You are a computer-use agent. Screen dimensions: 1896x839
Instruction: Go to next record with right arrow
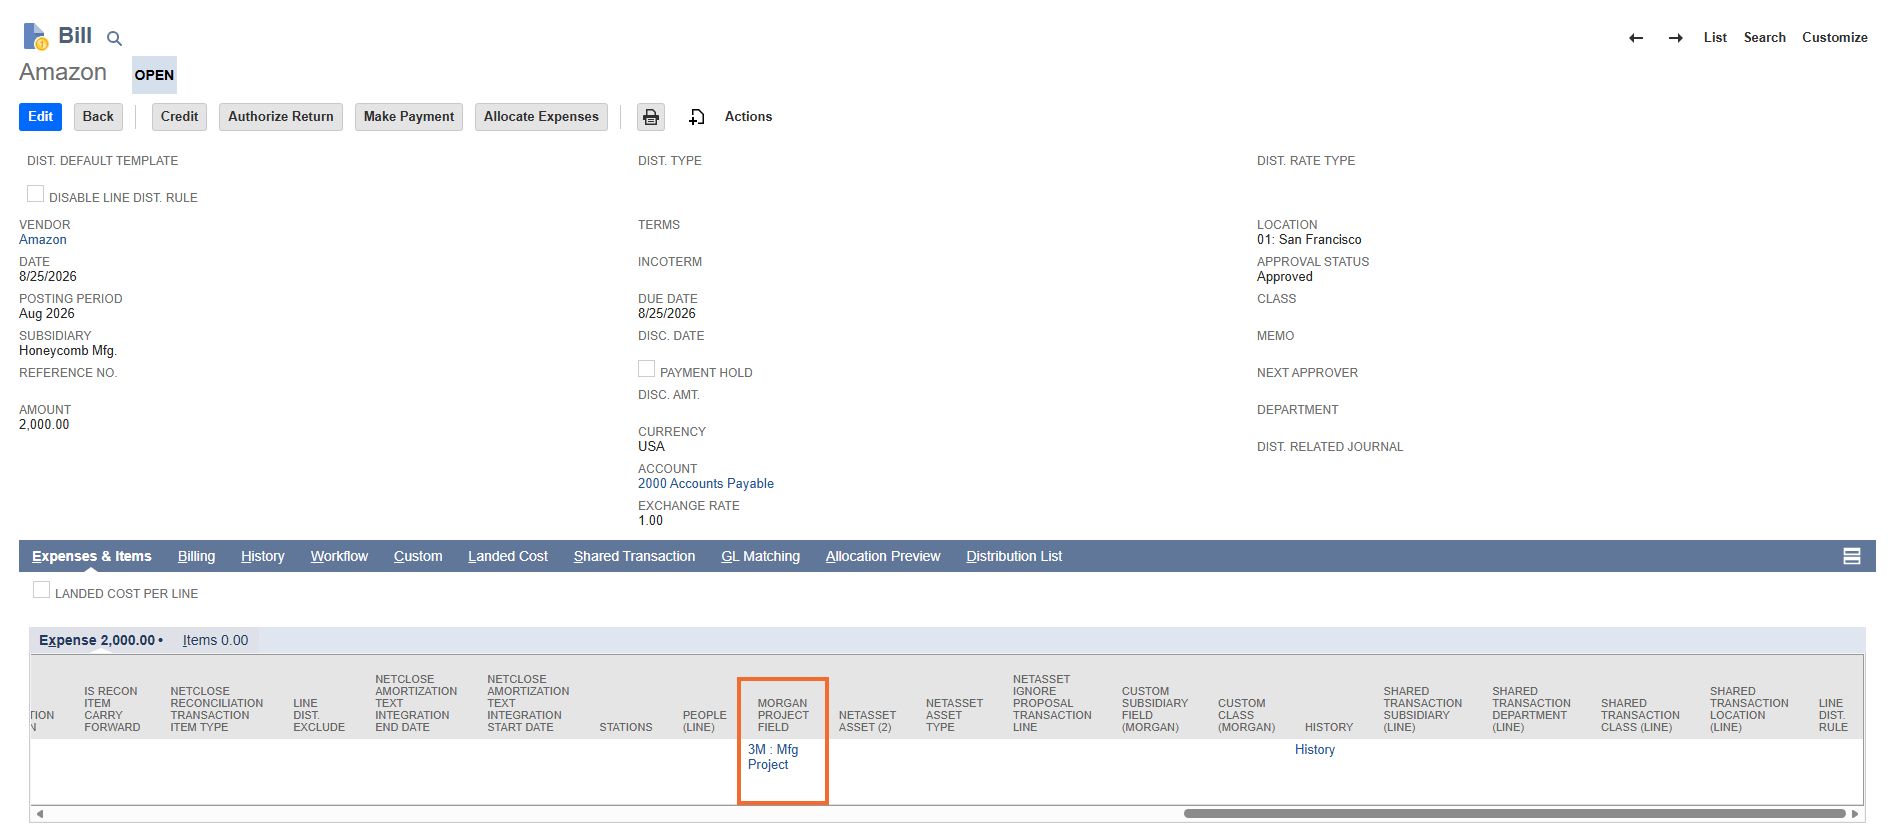click(x=1675, y=38)
